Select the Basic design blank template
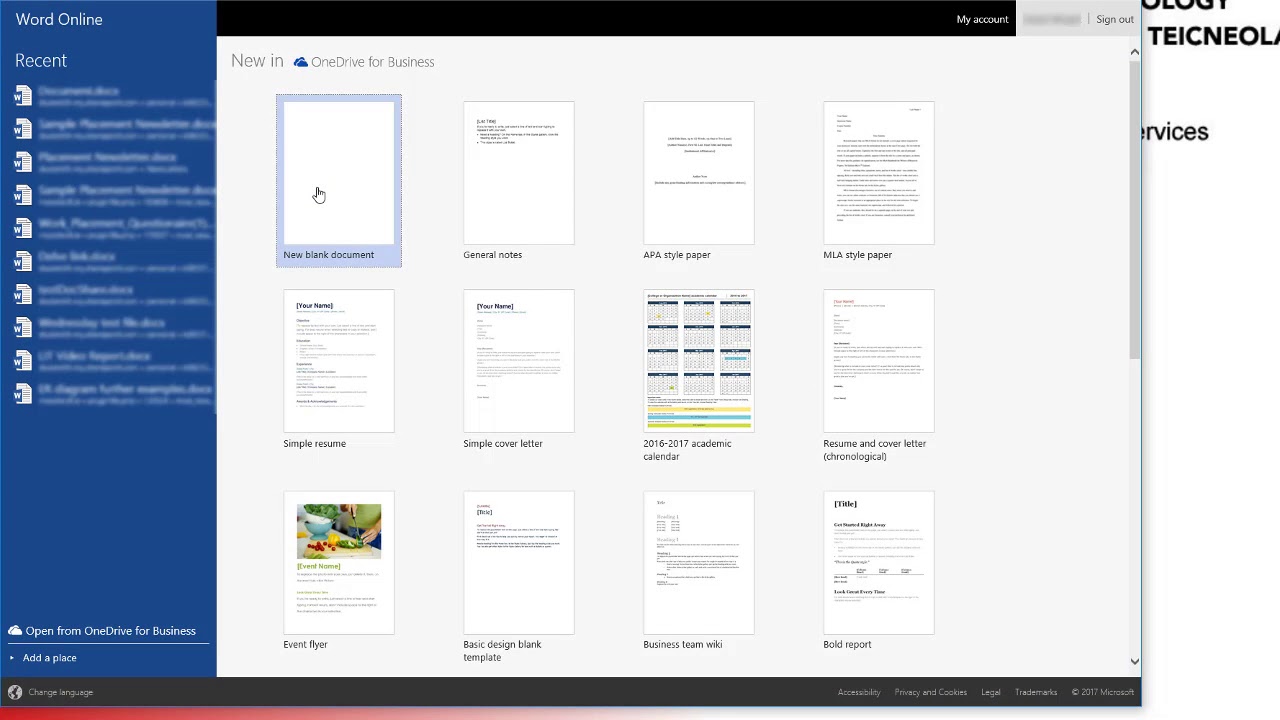The height and width of the screenshot is (720, 1280). pos(519,563)
